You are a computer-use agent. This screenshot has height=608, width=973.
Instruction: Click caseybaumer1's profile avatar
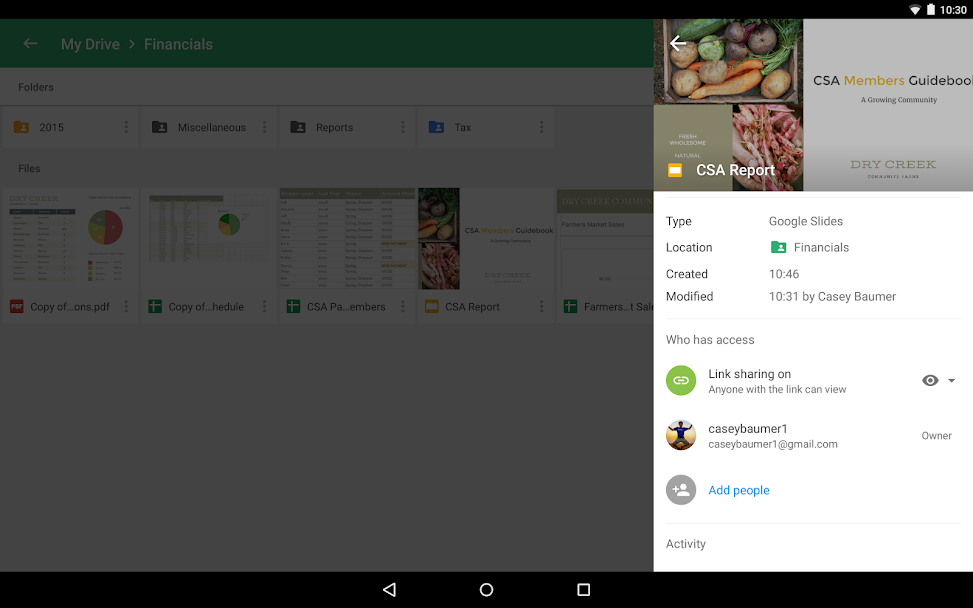click(x=681, y=435)
